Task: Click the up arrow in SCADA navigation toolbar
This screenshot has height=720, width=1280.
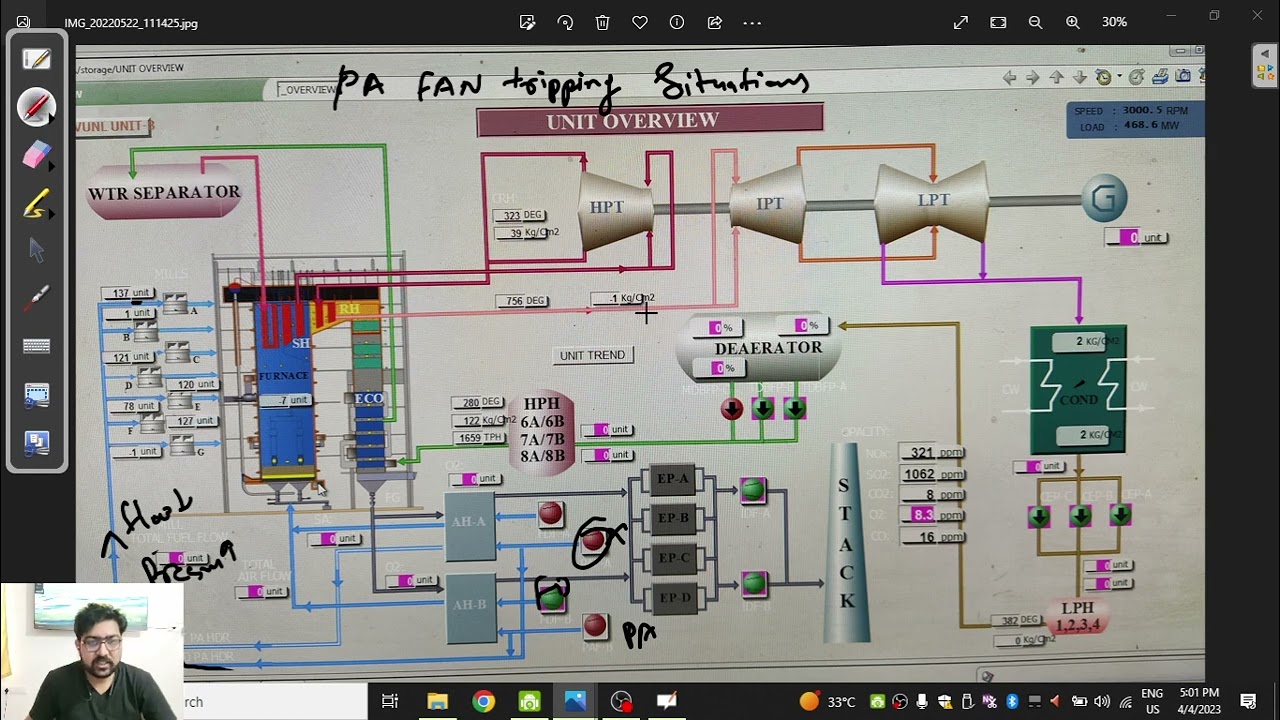Action: point(1056,77)
